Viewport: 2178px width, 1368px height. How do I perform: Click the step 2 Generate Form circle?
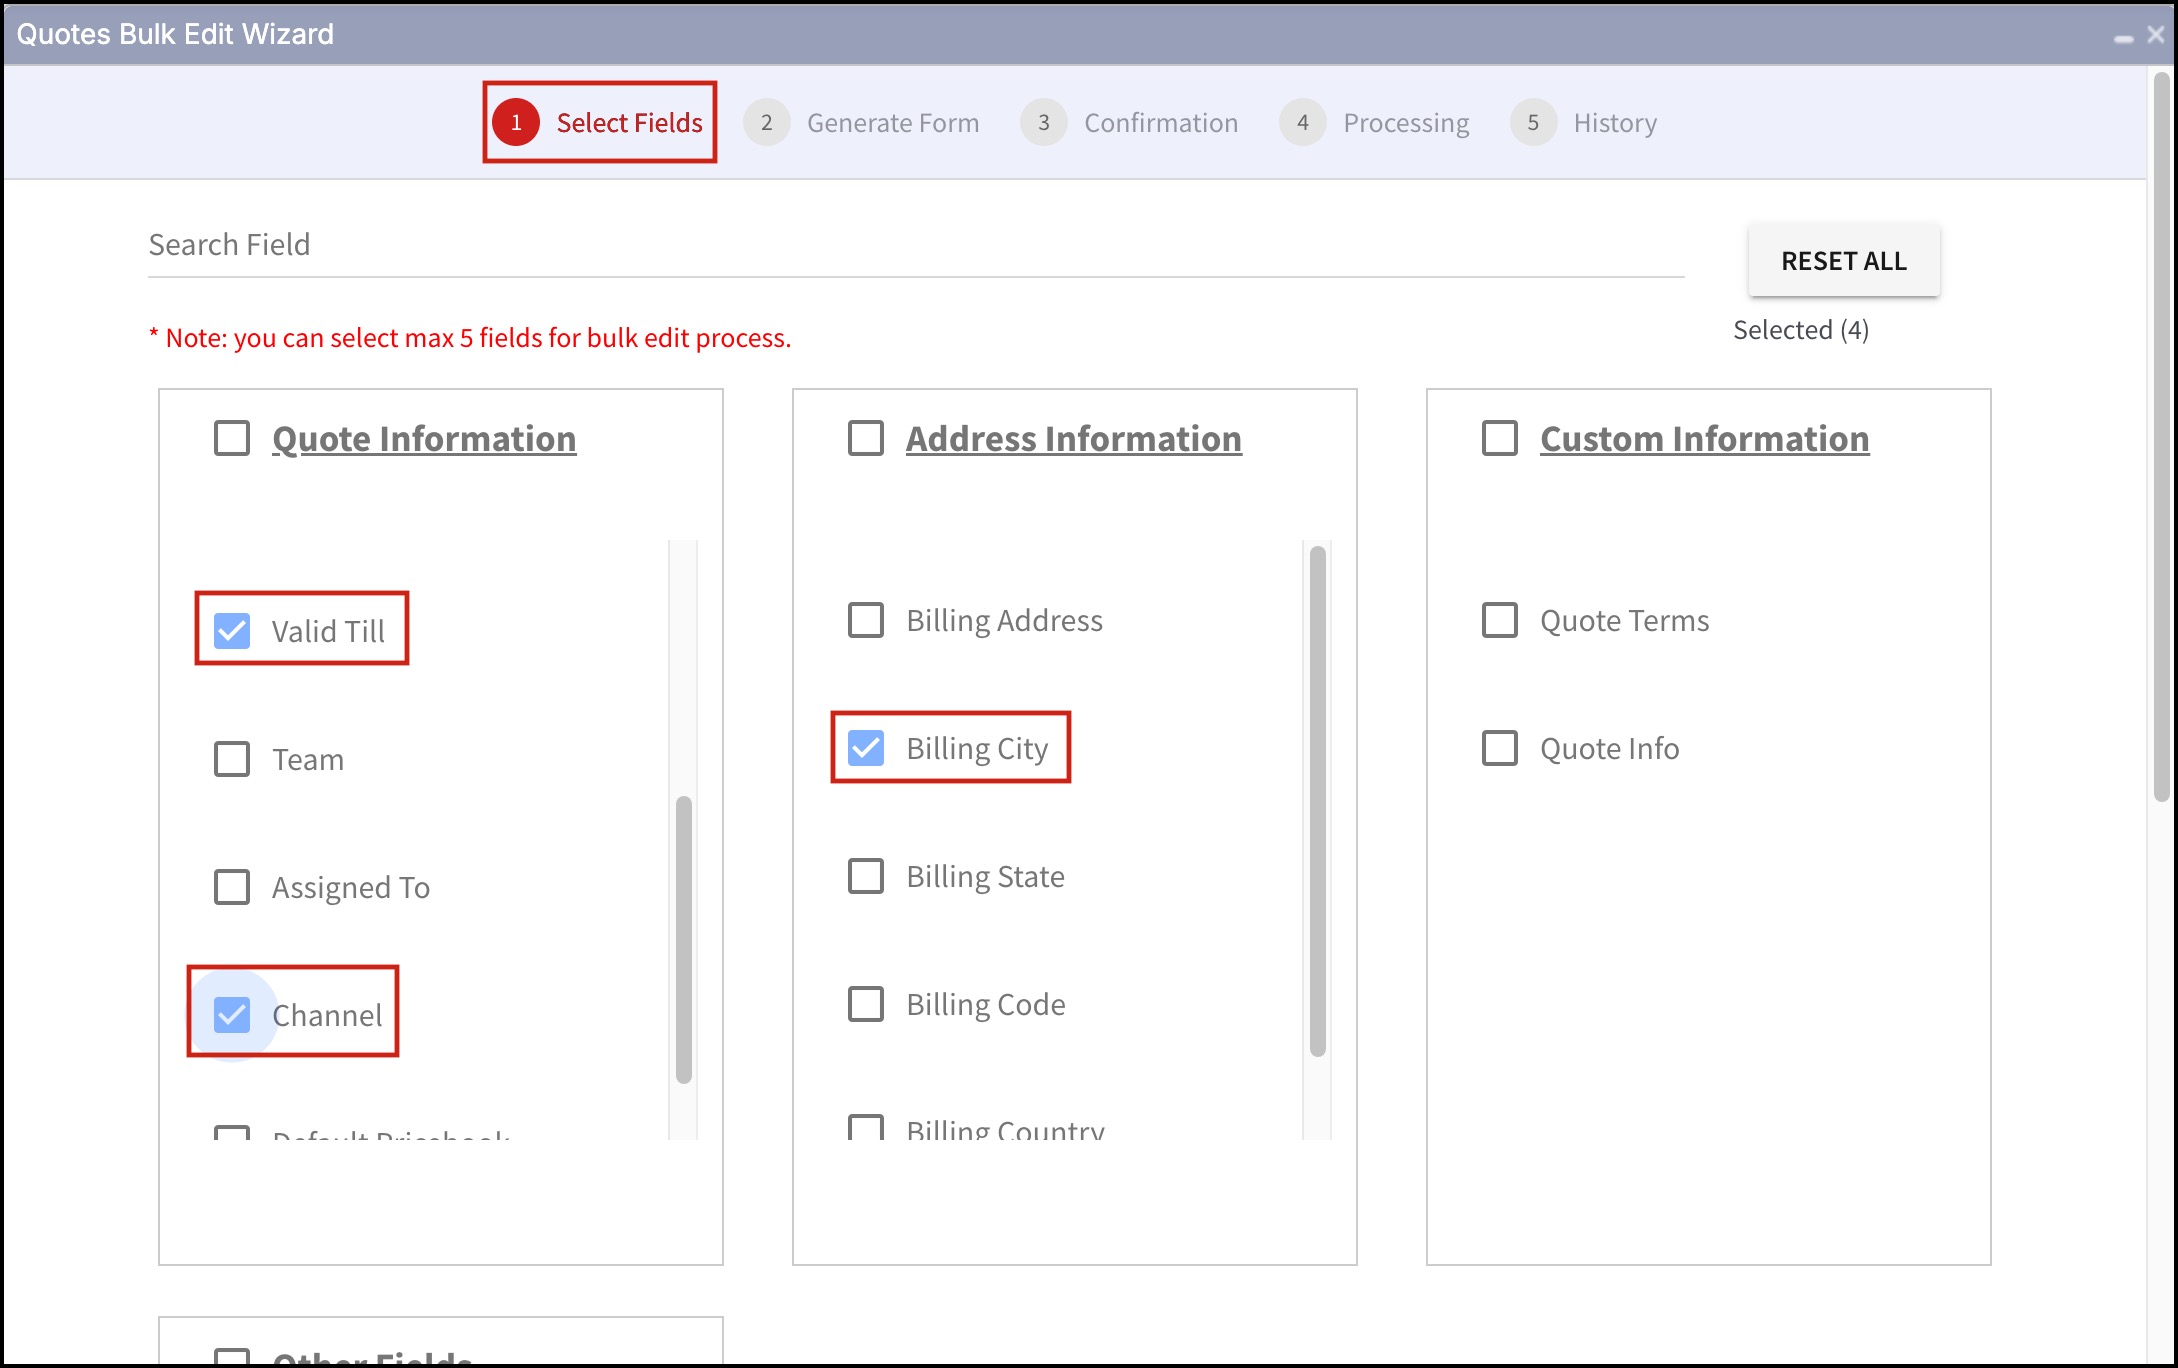tap(766, 122)
